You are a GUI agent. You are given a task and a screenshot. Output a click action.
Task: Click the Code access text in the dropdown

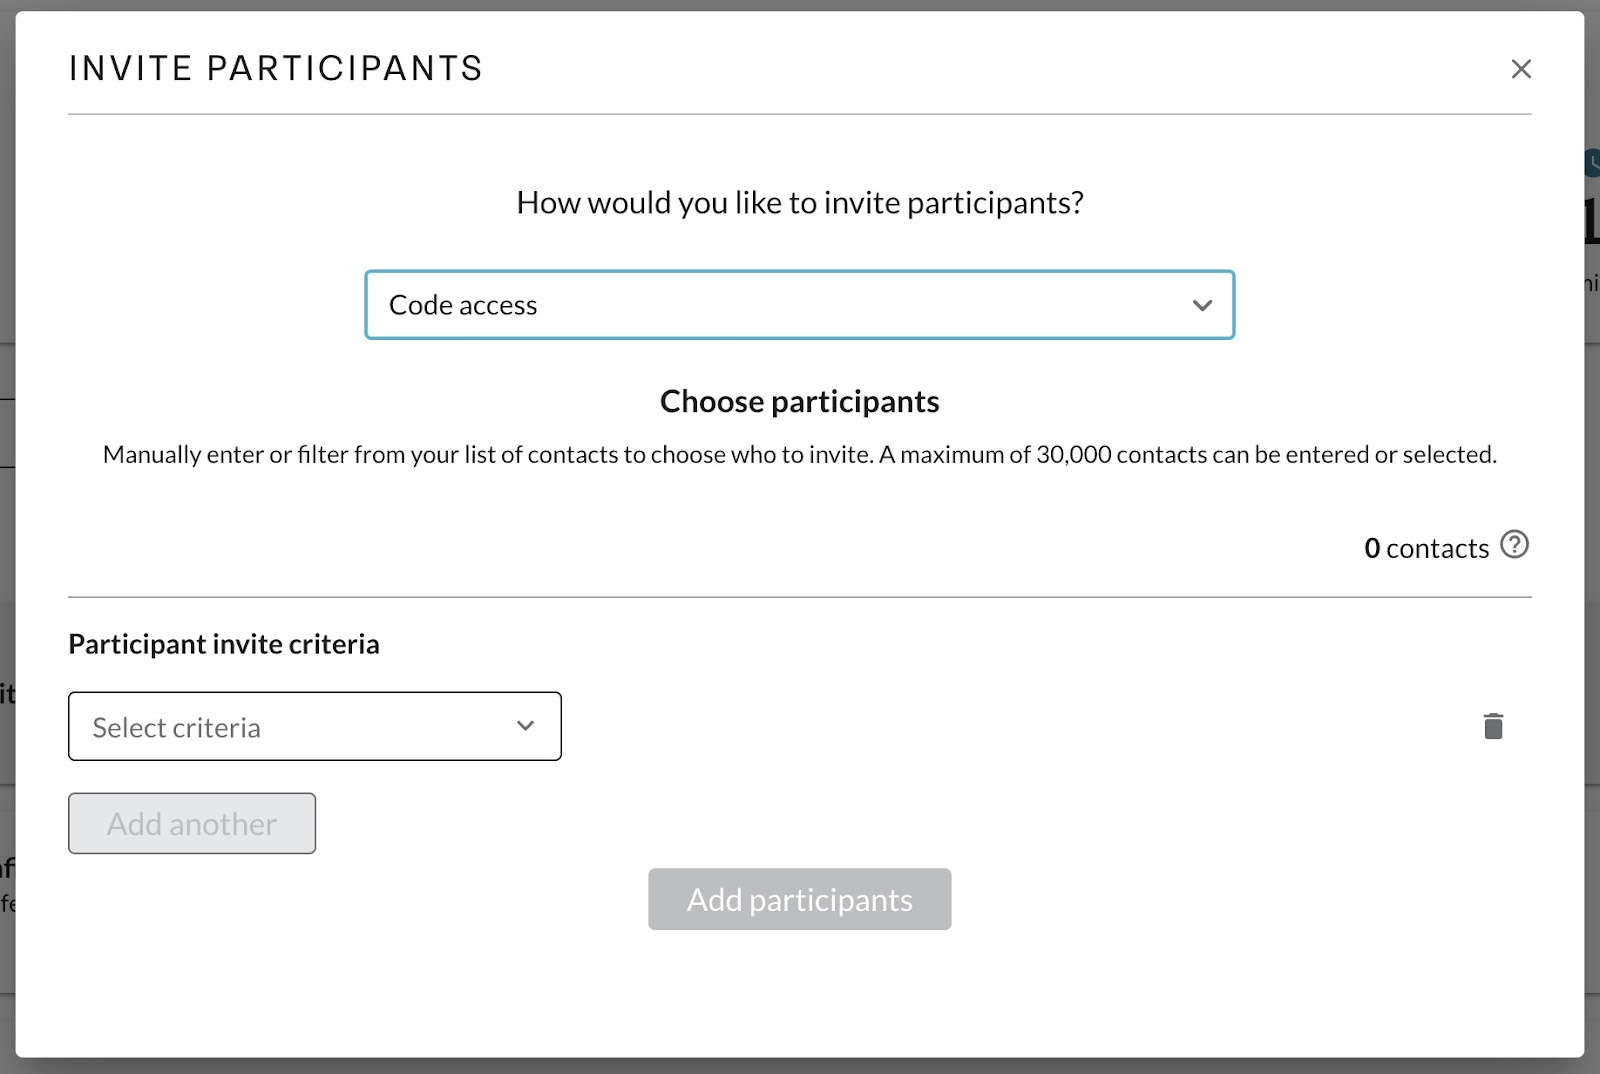click(463, 305)
